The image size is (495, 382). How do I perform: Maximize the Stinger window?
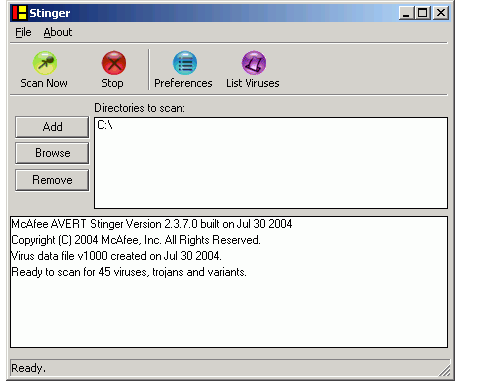coord(423,13)
